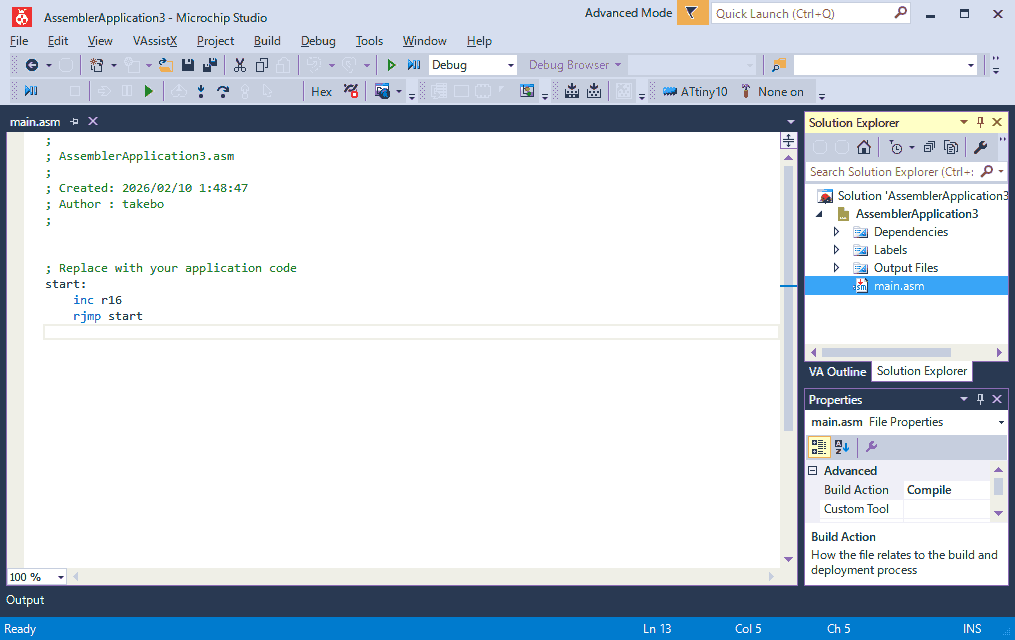
Task: Click Start Debugging and Break icon beside Debug combo
Action: coord(414,65)
